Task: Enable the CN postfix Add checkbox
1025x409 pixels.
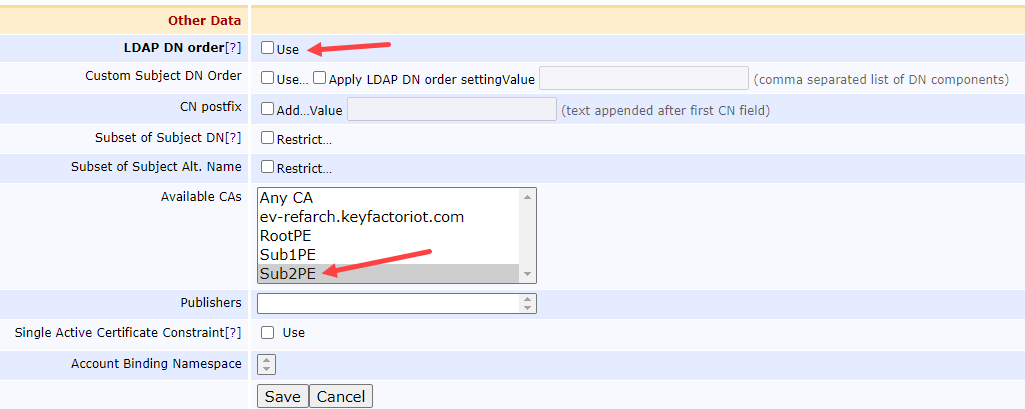Action: click(267, 109)
